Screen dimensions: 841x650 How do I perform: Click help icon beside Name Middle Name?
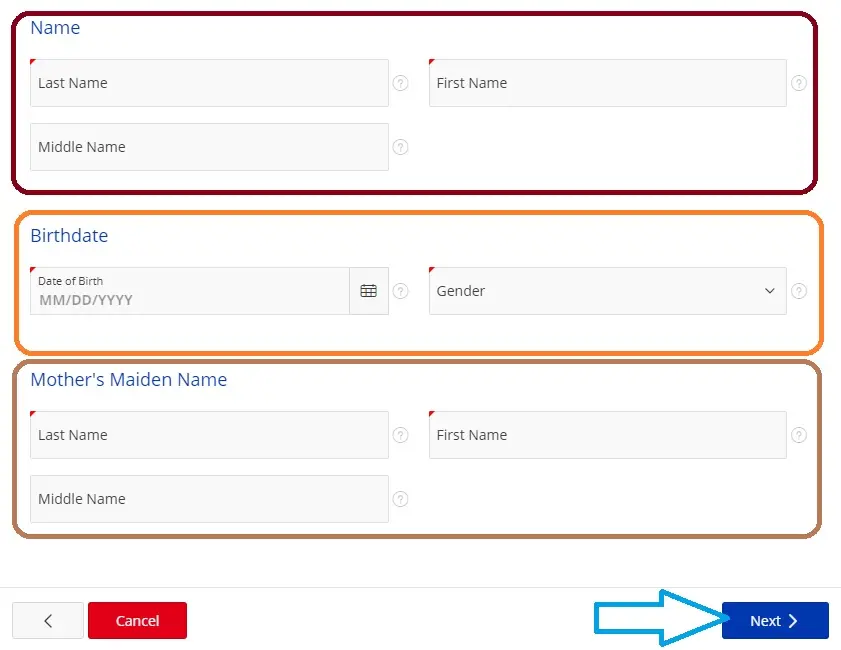(400, 147)
